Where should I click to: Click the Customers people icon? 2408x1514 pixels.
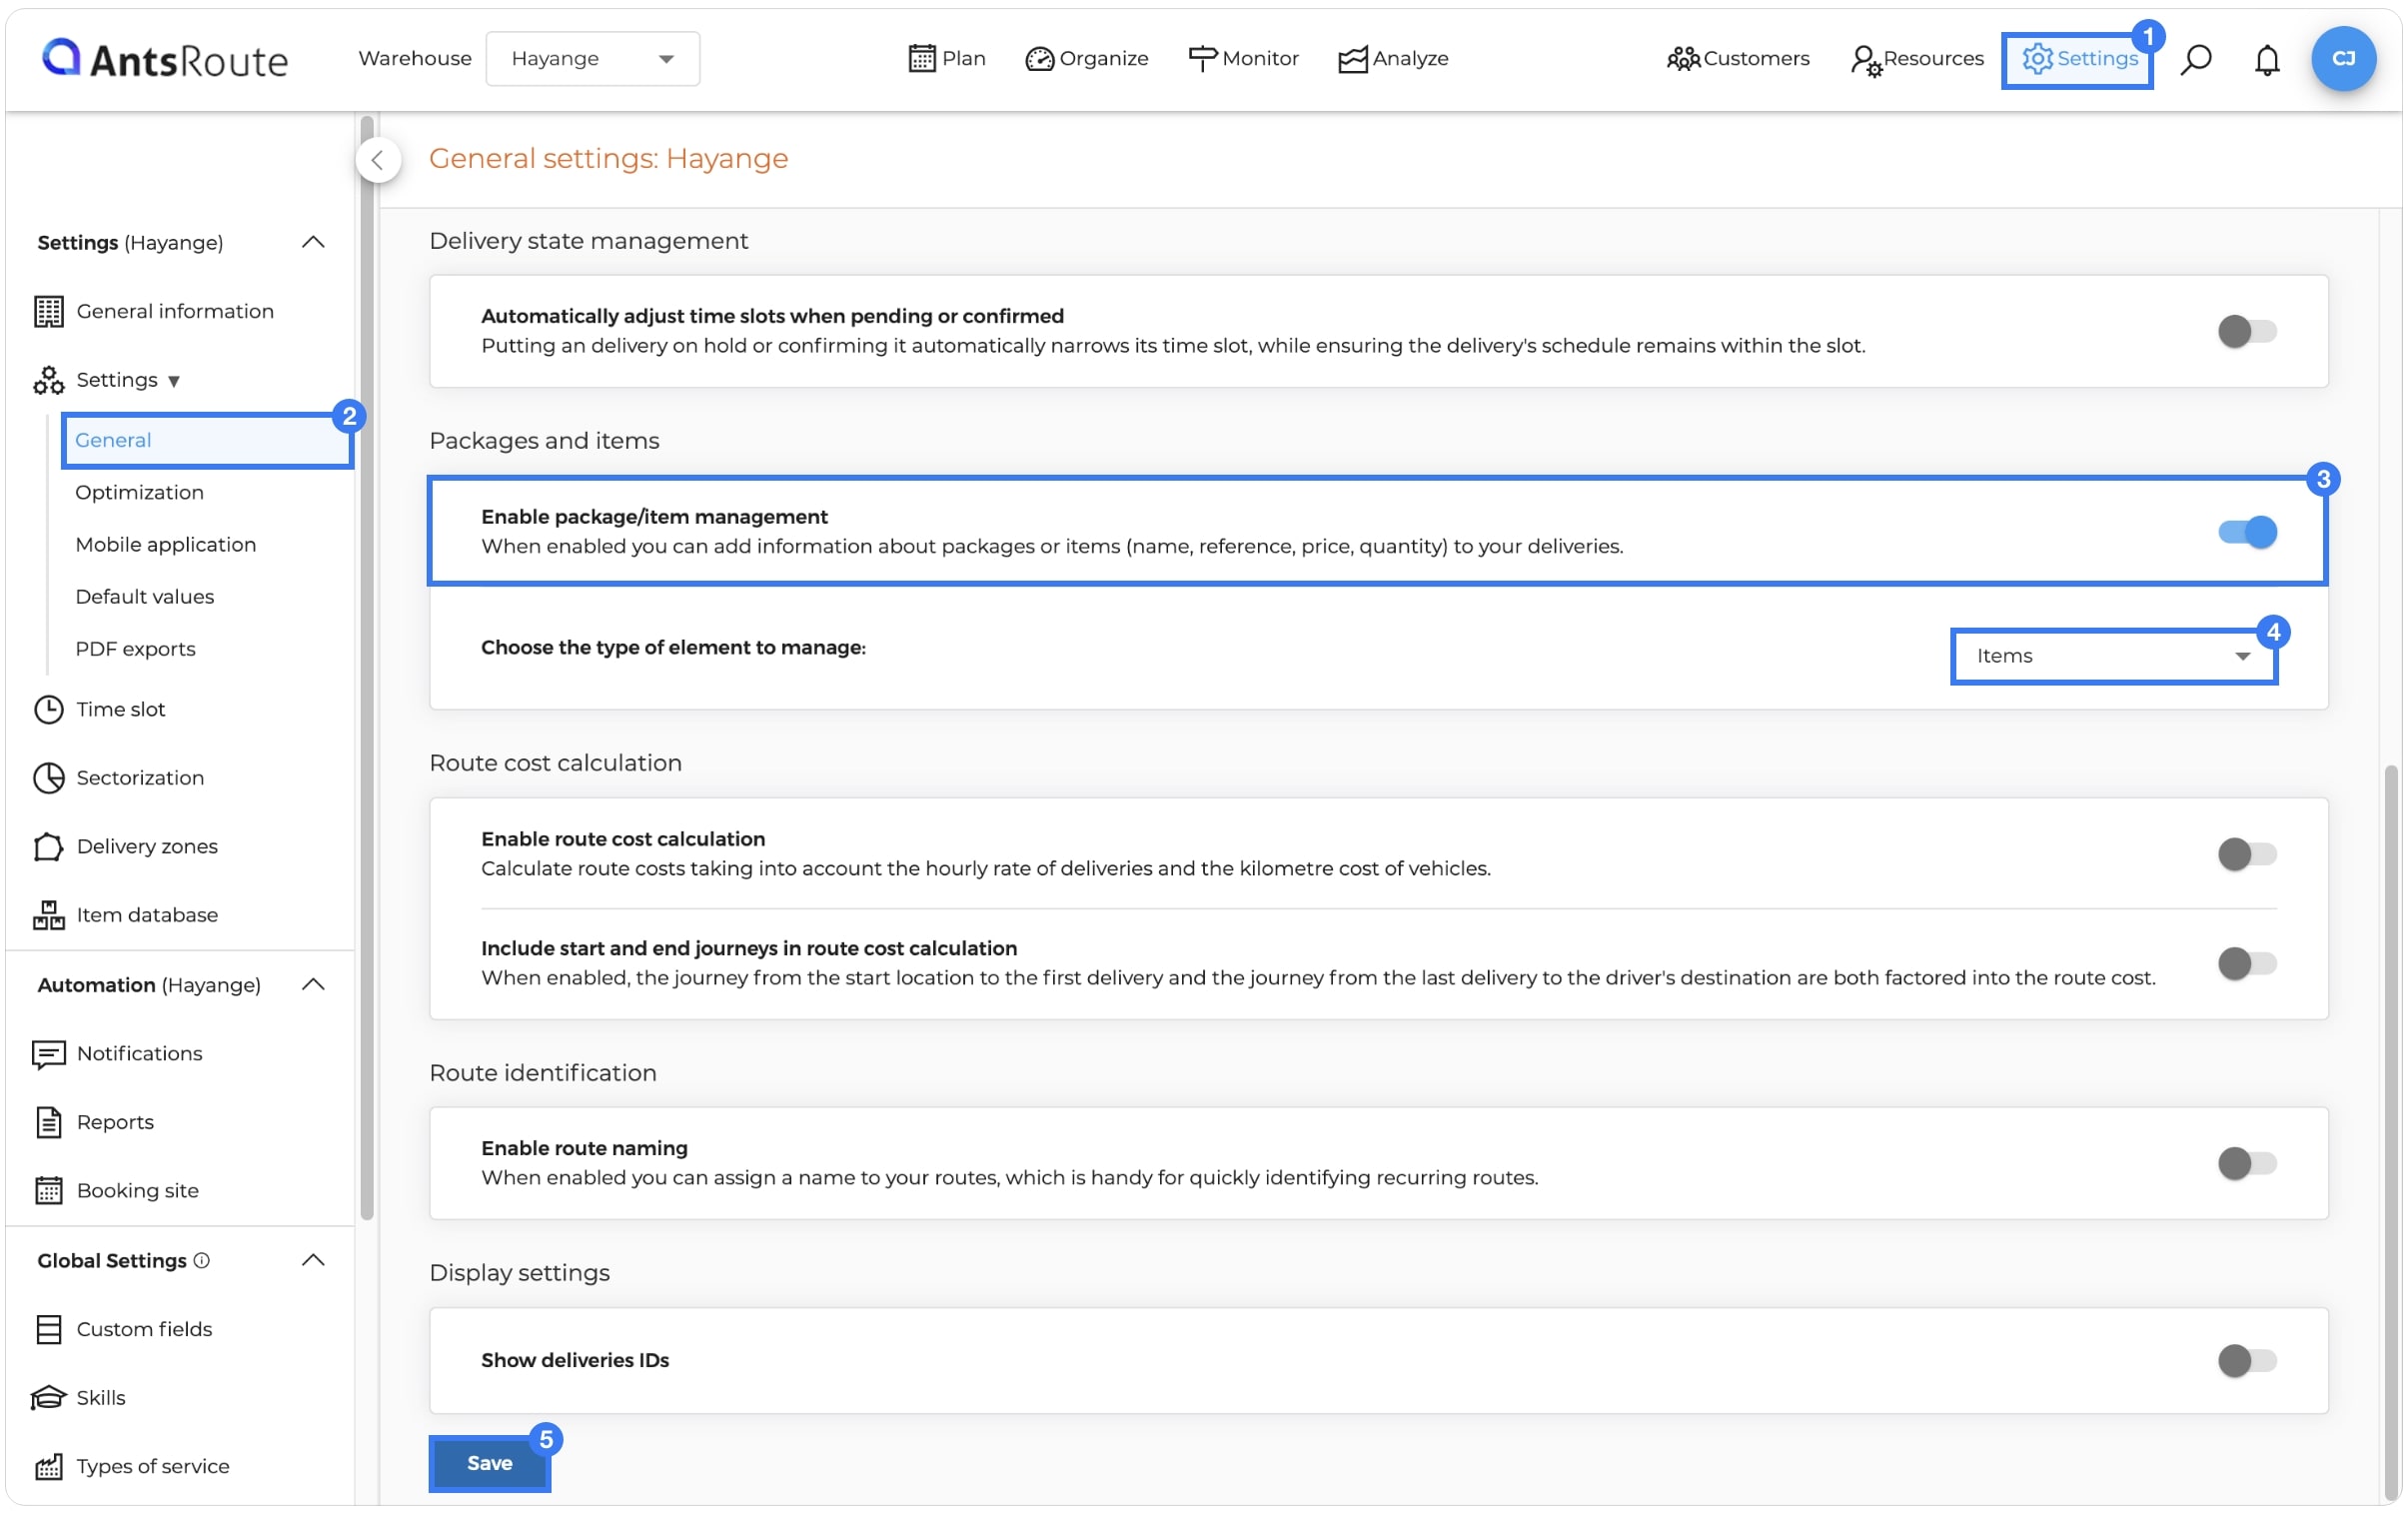[1683, 59]
